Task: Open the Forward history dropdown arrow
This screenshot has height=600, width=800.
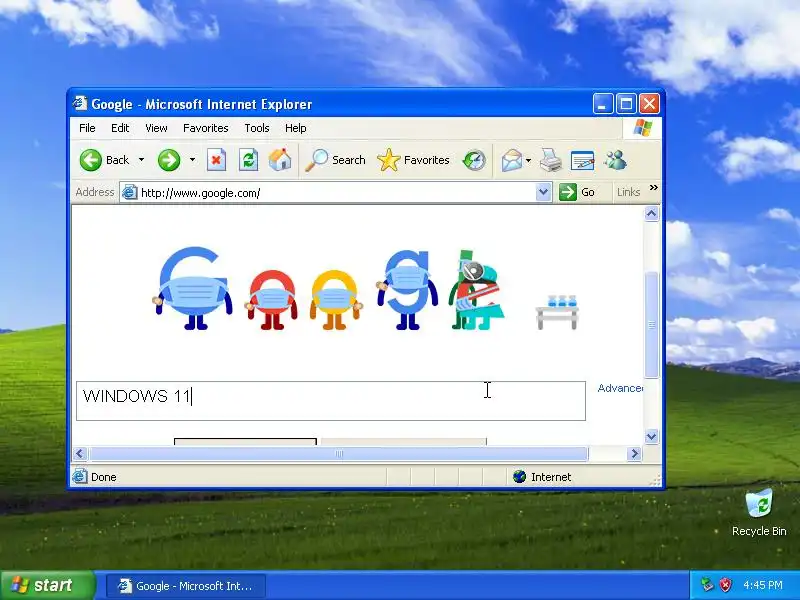Action: 192,160
